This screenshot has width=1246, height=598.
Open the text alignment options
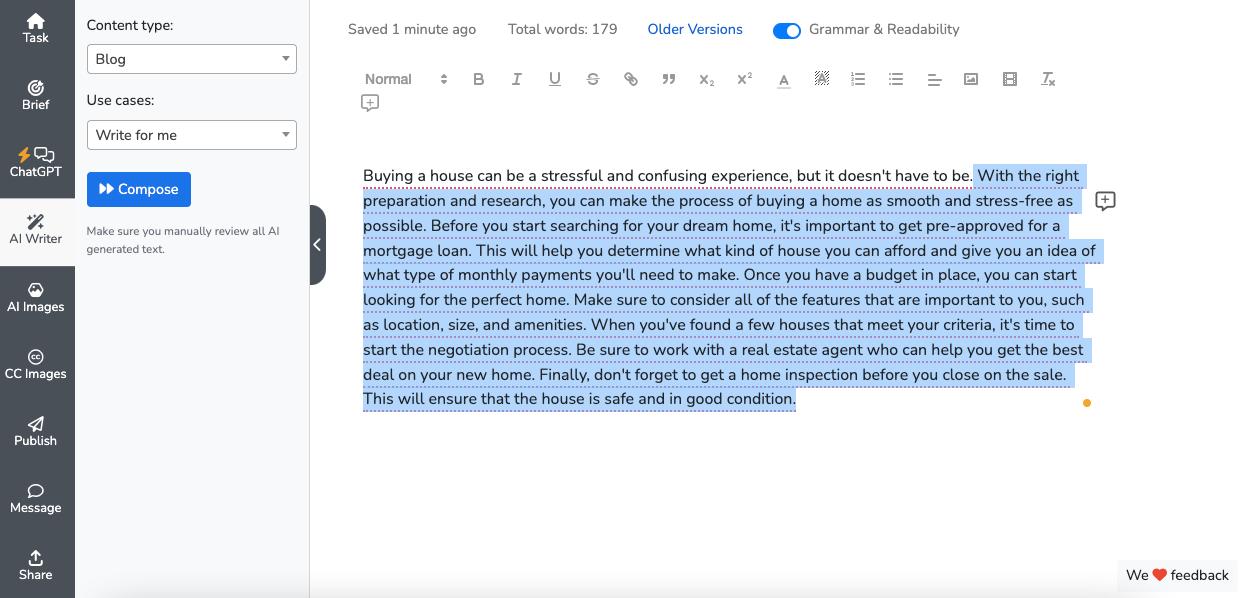pos(934,79)
